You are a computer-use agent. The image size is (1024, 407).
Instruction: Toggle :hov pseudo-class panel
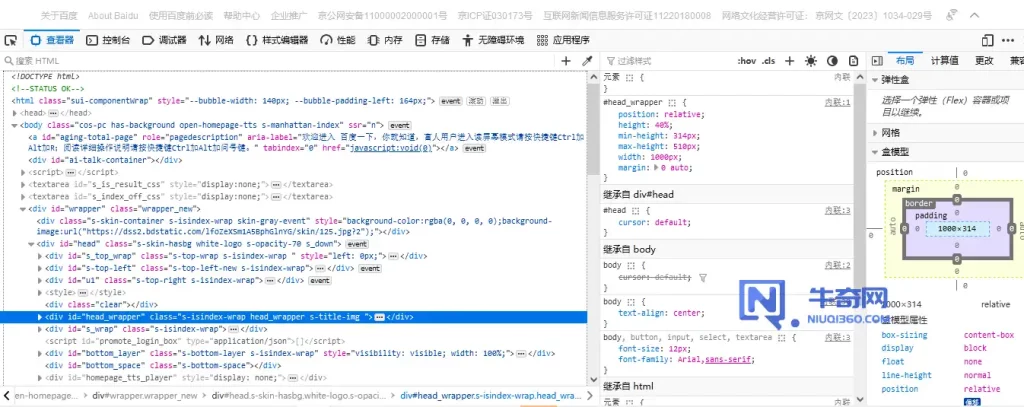click(x=746, y=61)
